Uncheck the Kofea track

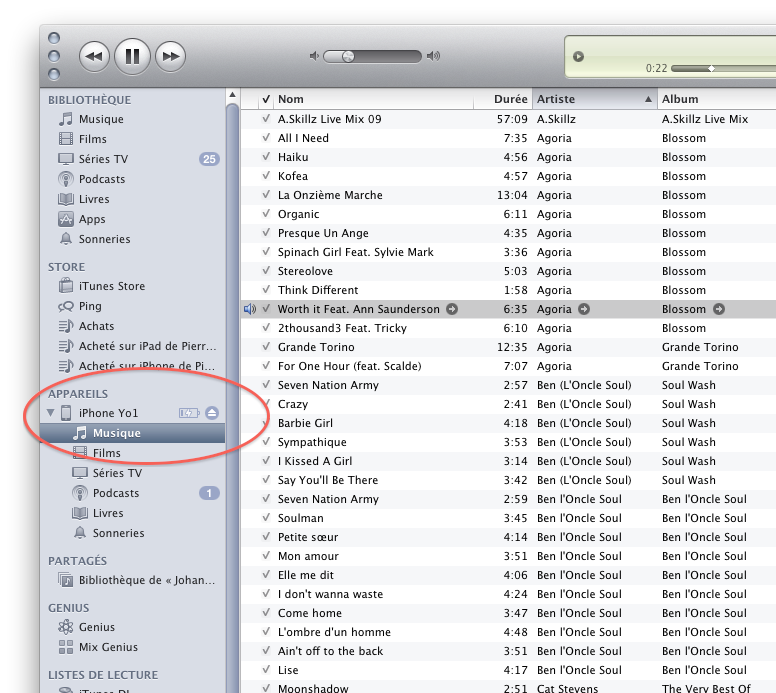coord(266,176)
